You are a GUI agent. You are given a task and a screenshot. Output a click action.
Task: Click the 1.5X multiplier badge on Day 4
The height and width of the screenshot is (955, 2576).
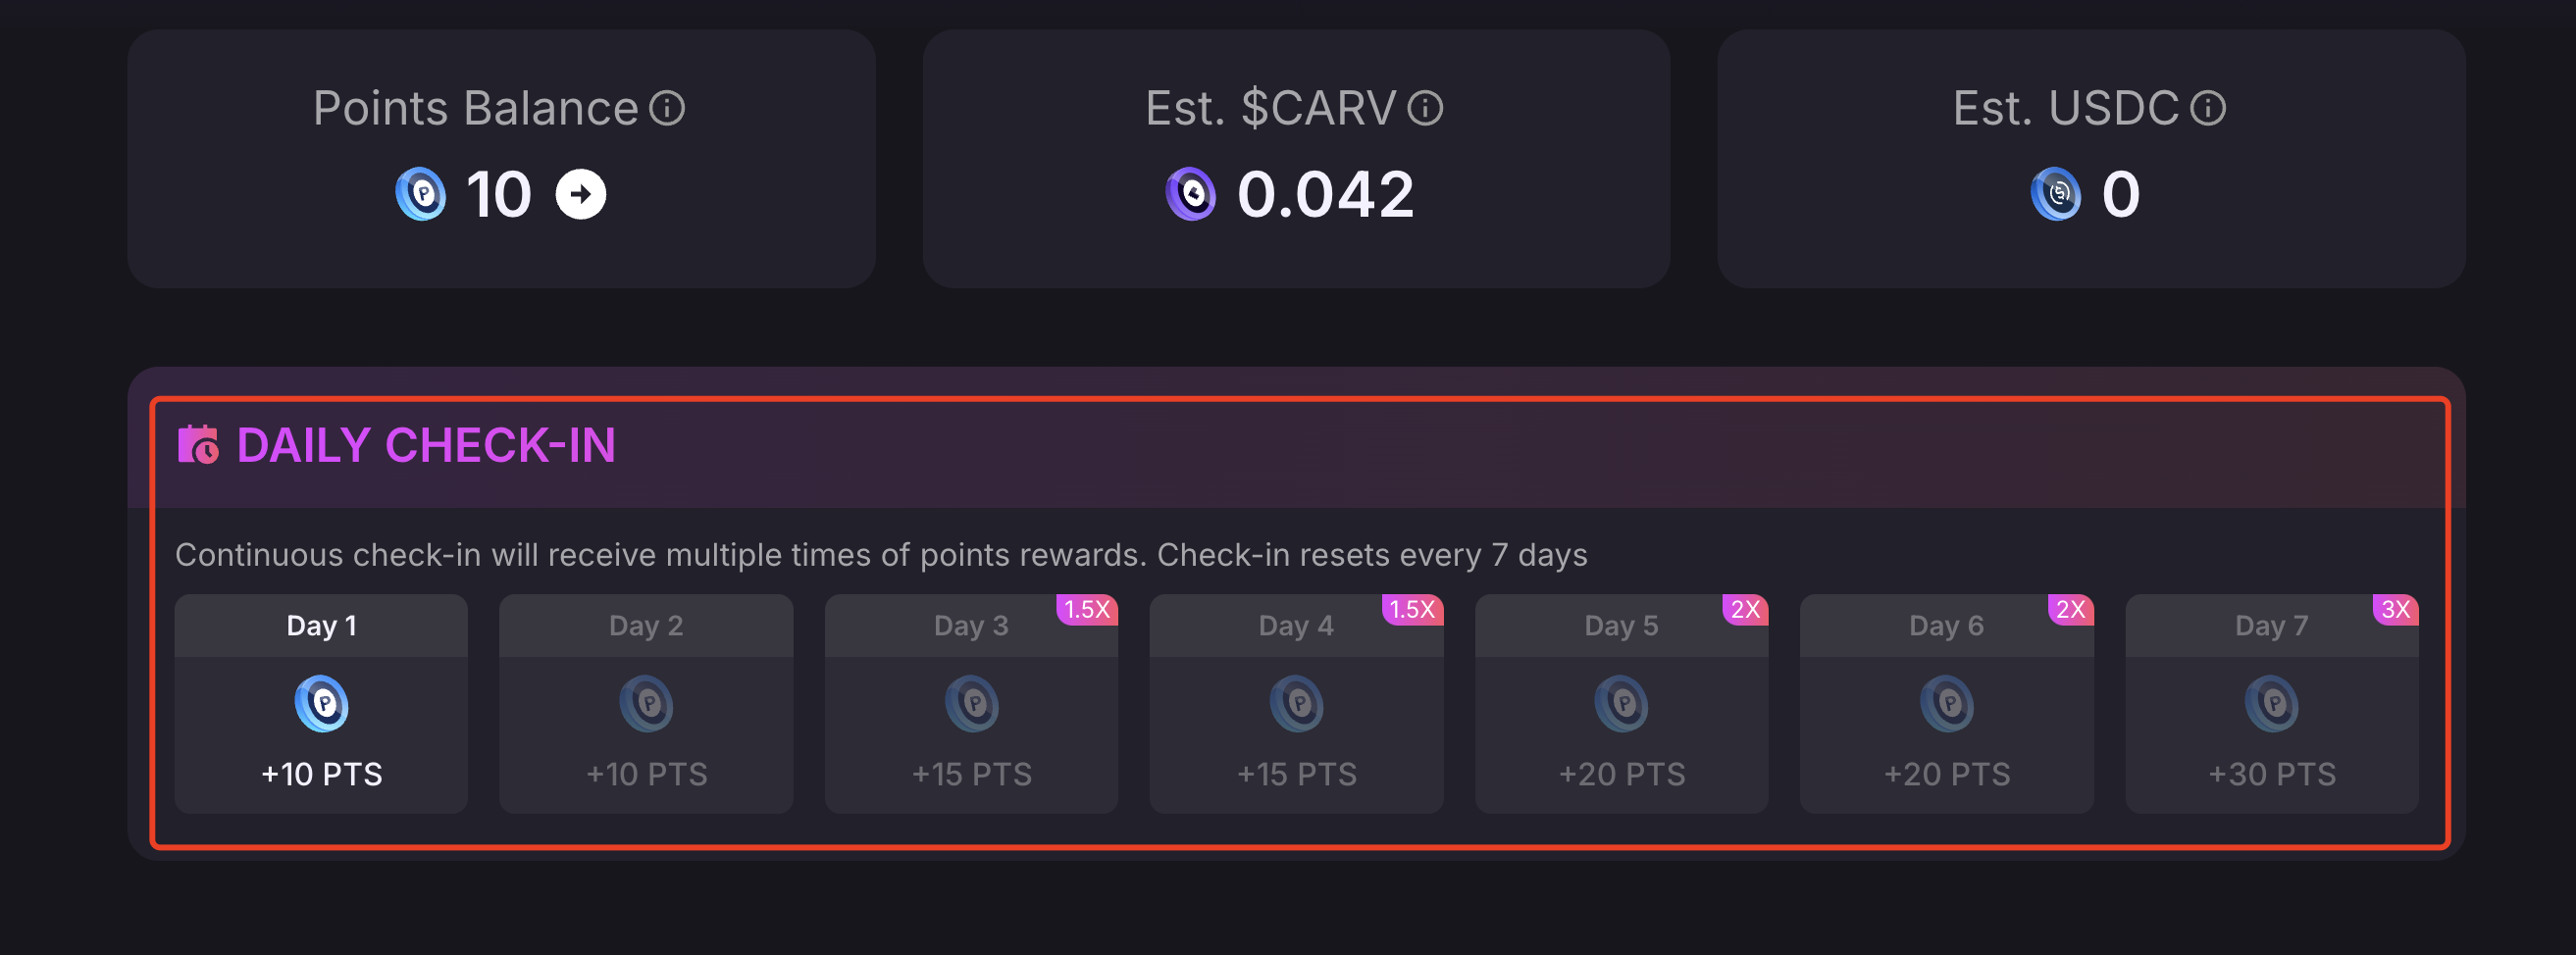coord(1411,609)
